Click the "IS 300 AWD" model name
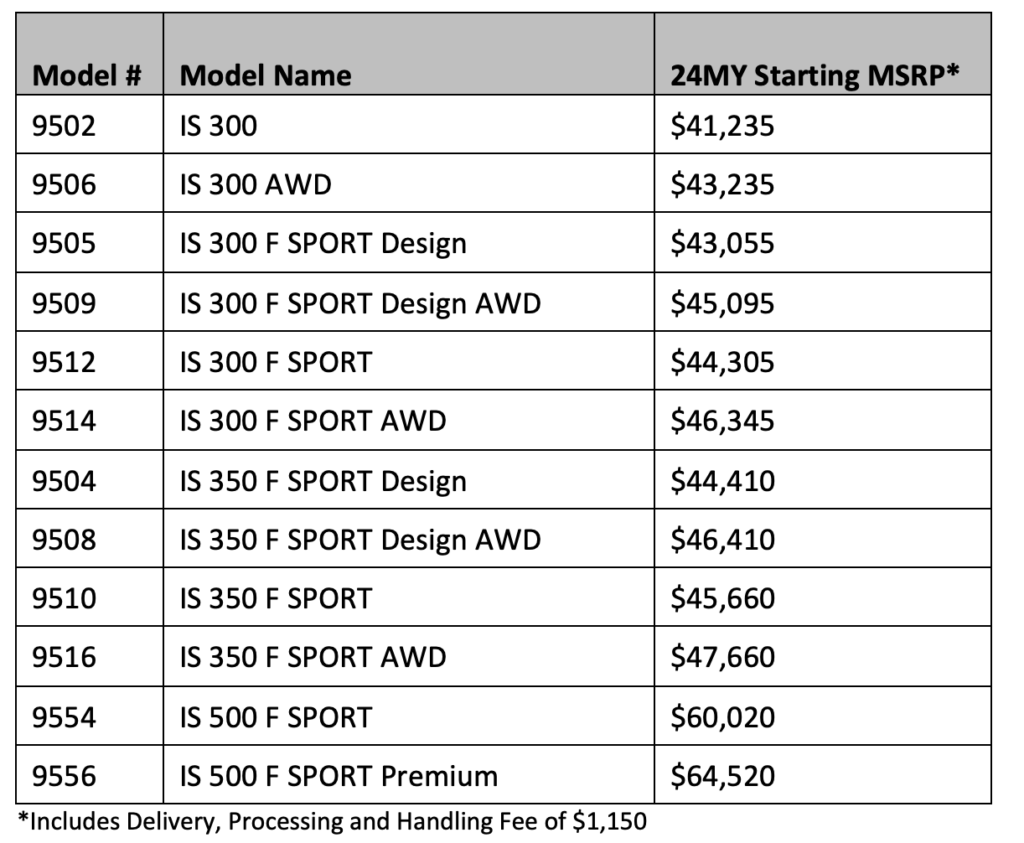1024x843 pixels. point(255,185)
